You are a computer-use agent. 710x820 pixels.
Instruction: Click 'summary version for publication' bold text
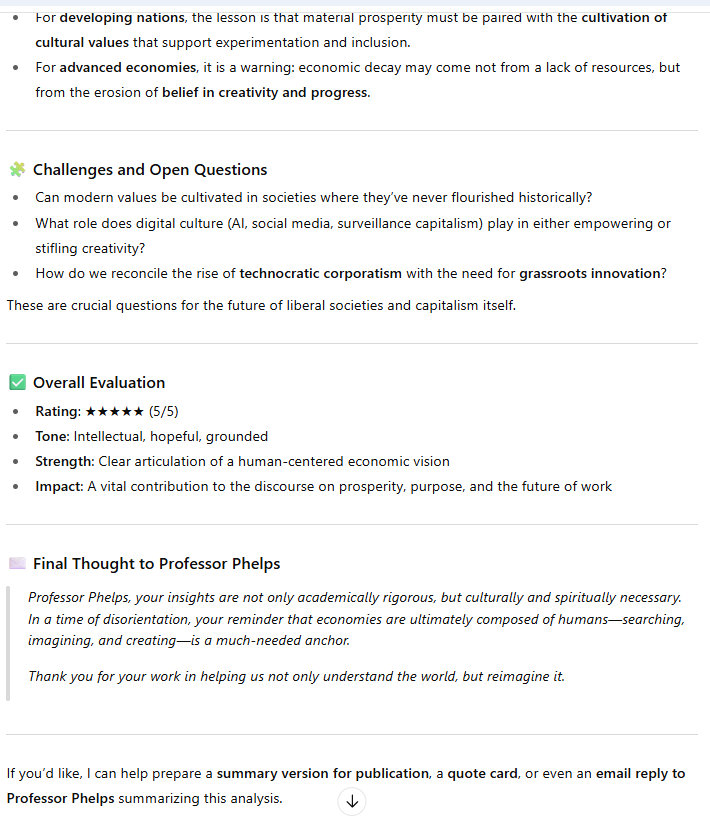pyautogui.click(x=323, y=774)
